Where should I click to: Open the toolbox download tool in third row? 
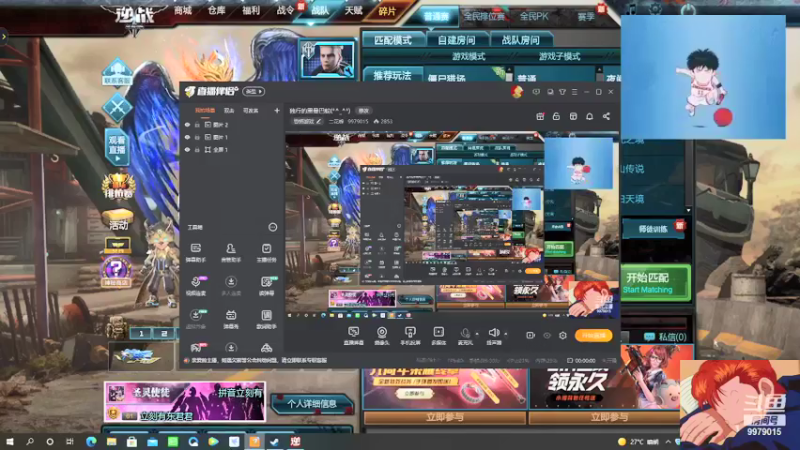pyautogui.click(x=196, y=319)
